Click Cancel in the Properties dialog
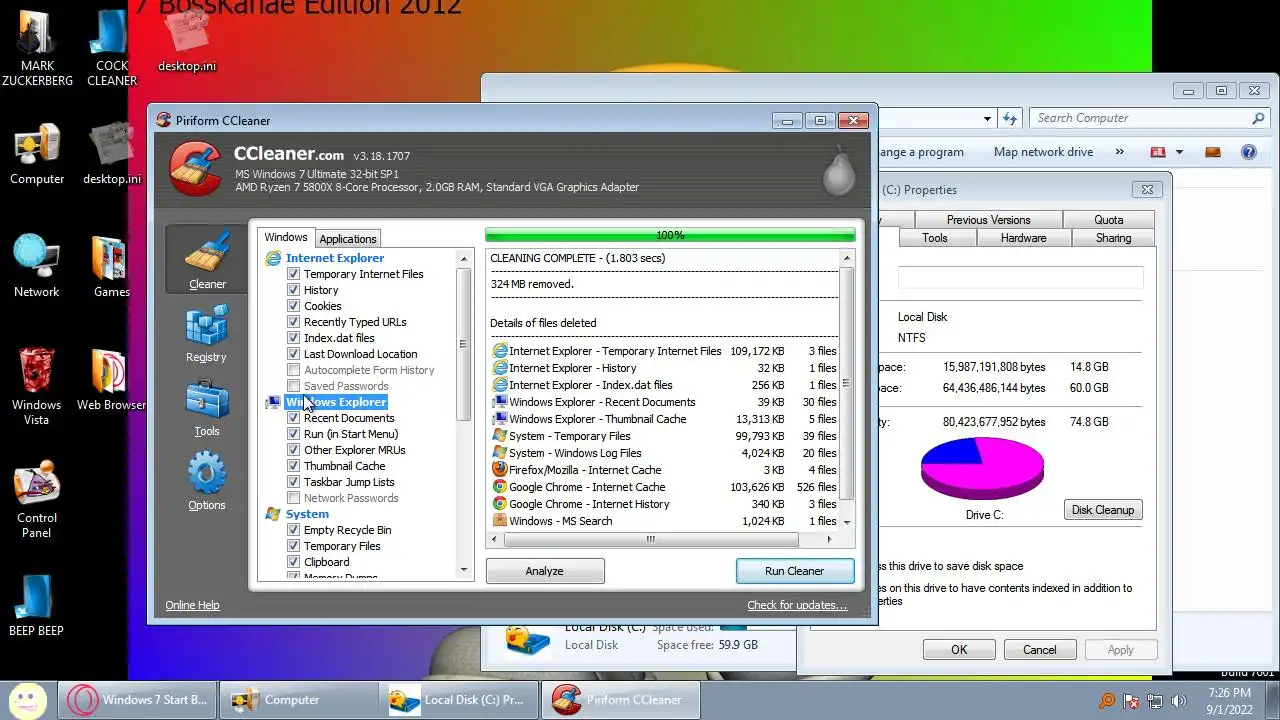 tap(1039, 650)
